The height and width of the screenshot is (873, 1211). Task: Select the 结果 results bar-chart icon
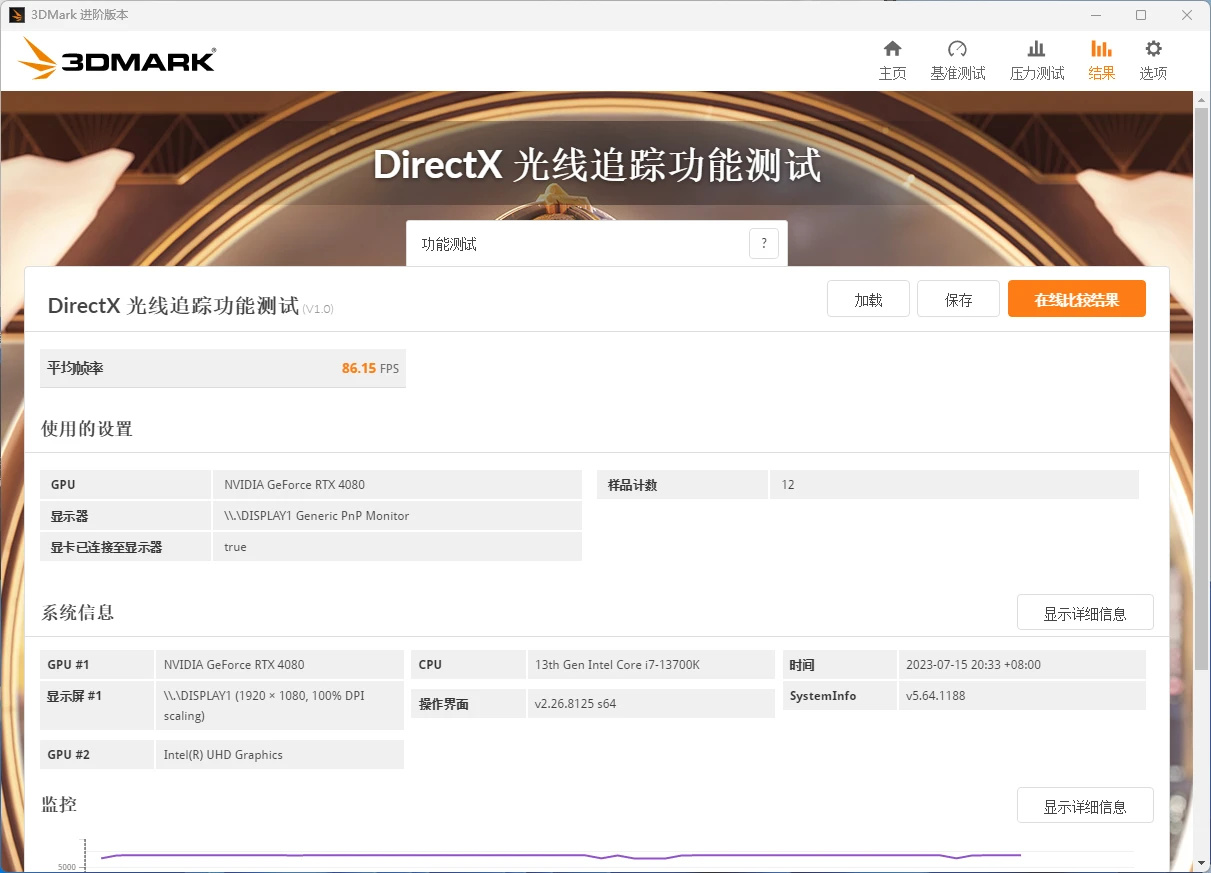coord(1101,49)
